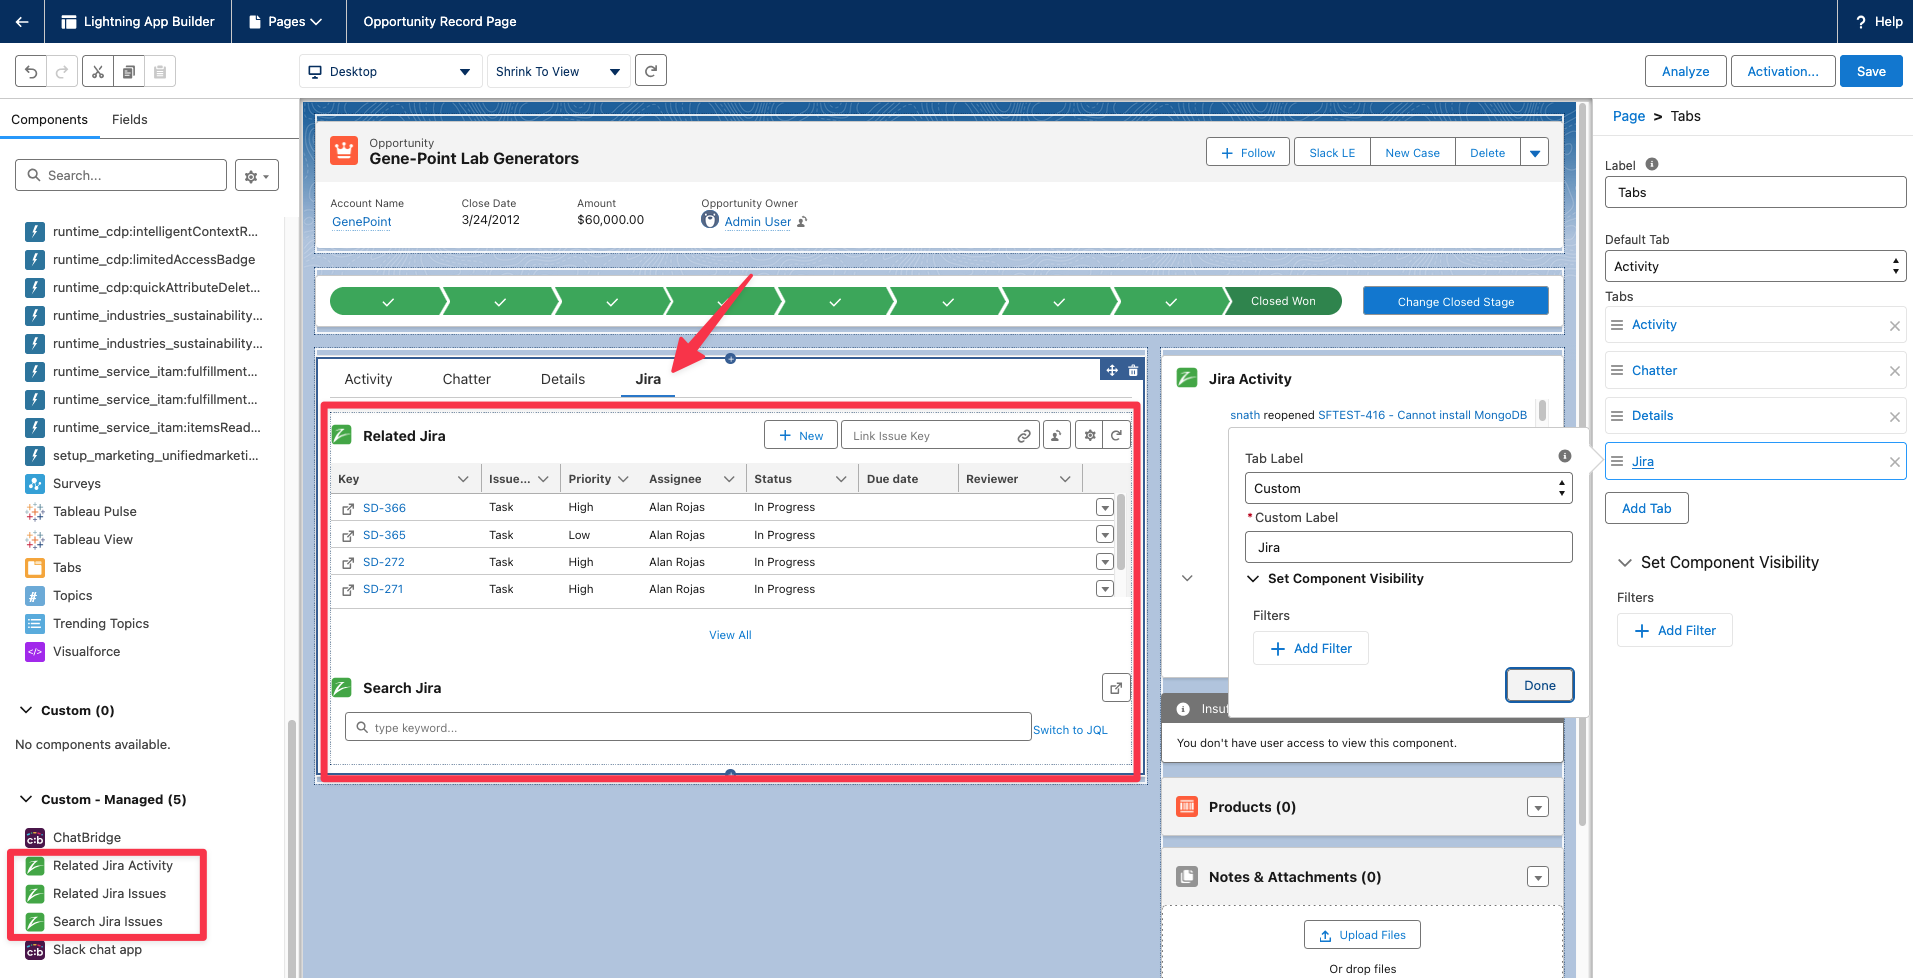Click Done in the tab popover

[x=1540, y=685]
